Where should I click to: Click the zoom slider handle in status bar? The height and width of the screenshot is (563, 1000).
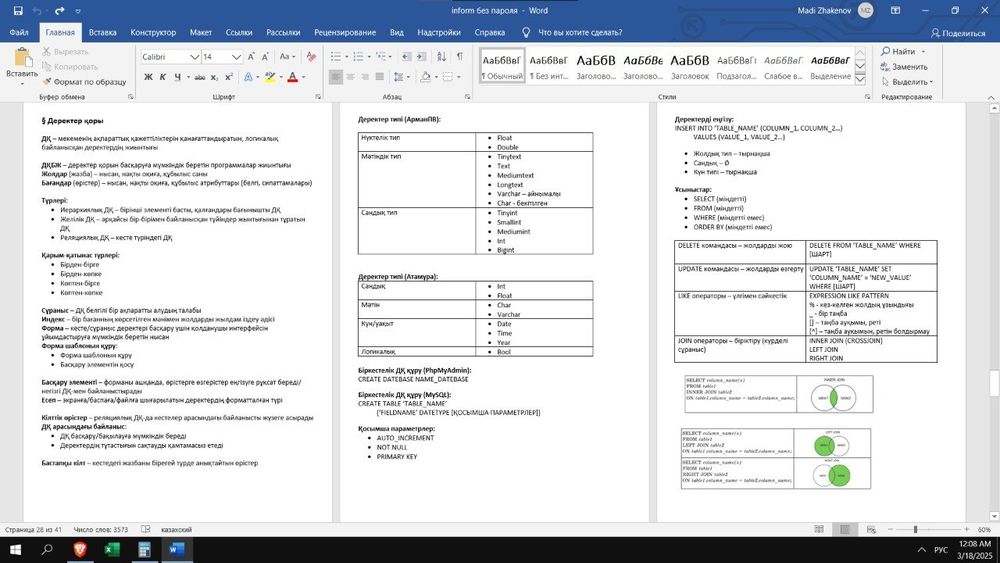pos(915,529)
